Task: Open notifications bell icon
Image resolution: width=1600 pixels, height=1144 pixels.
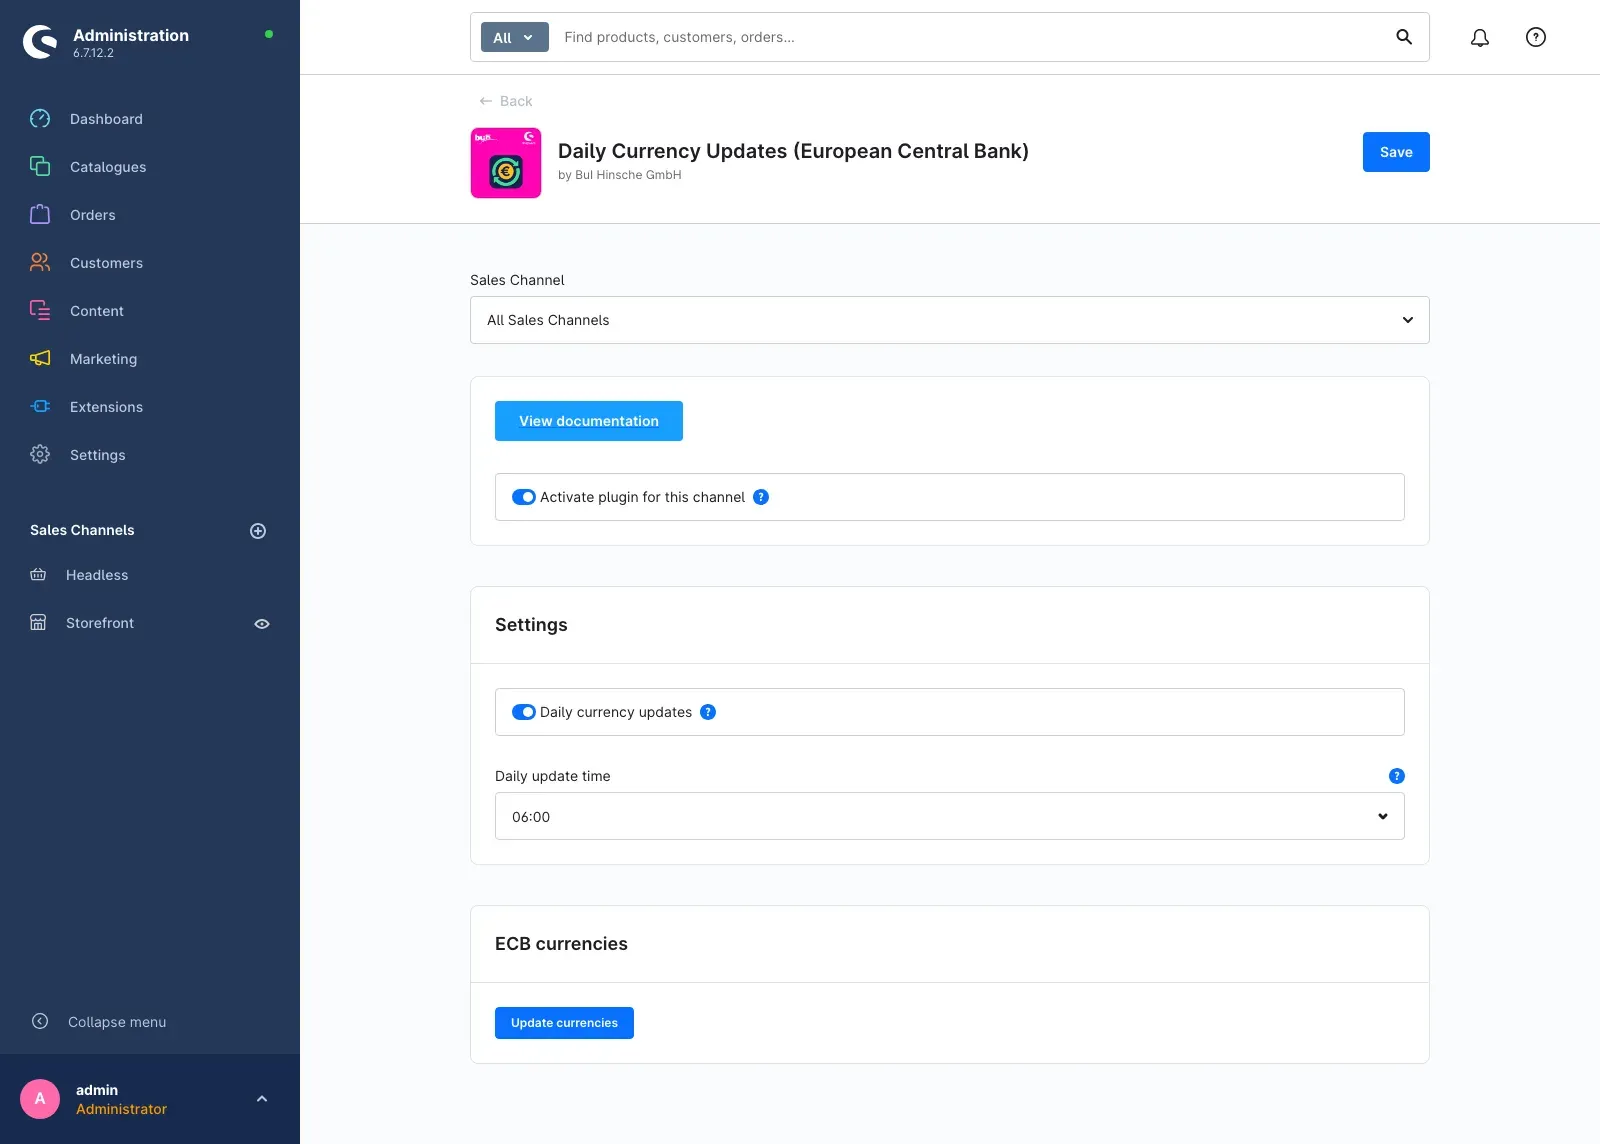Action: click(x=1480, y=37)
